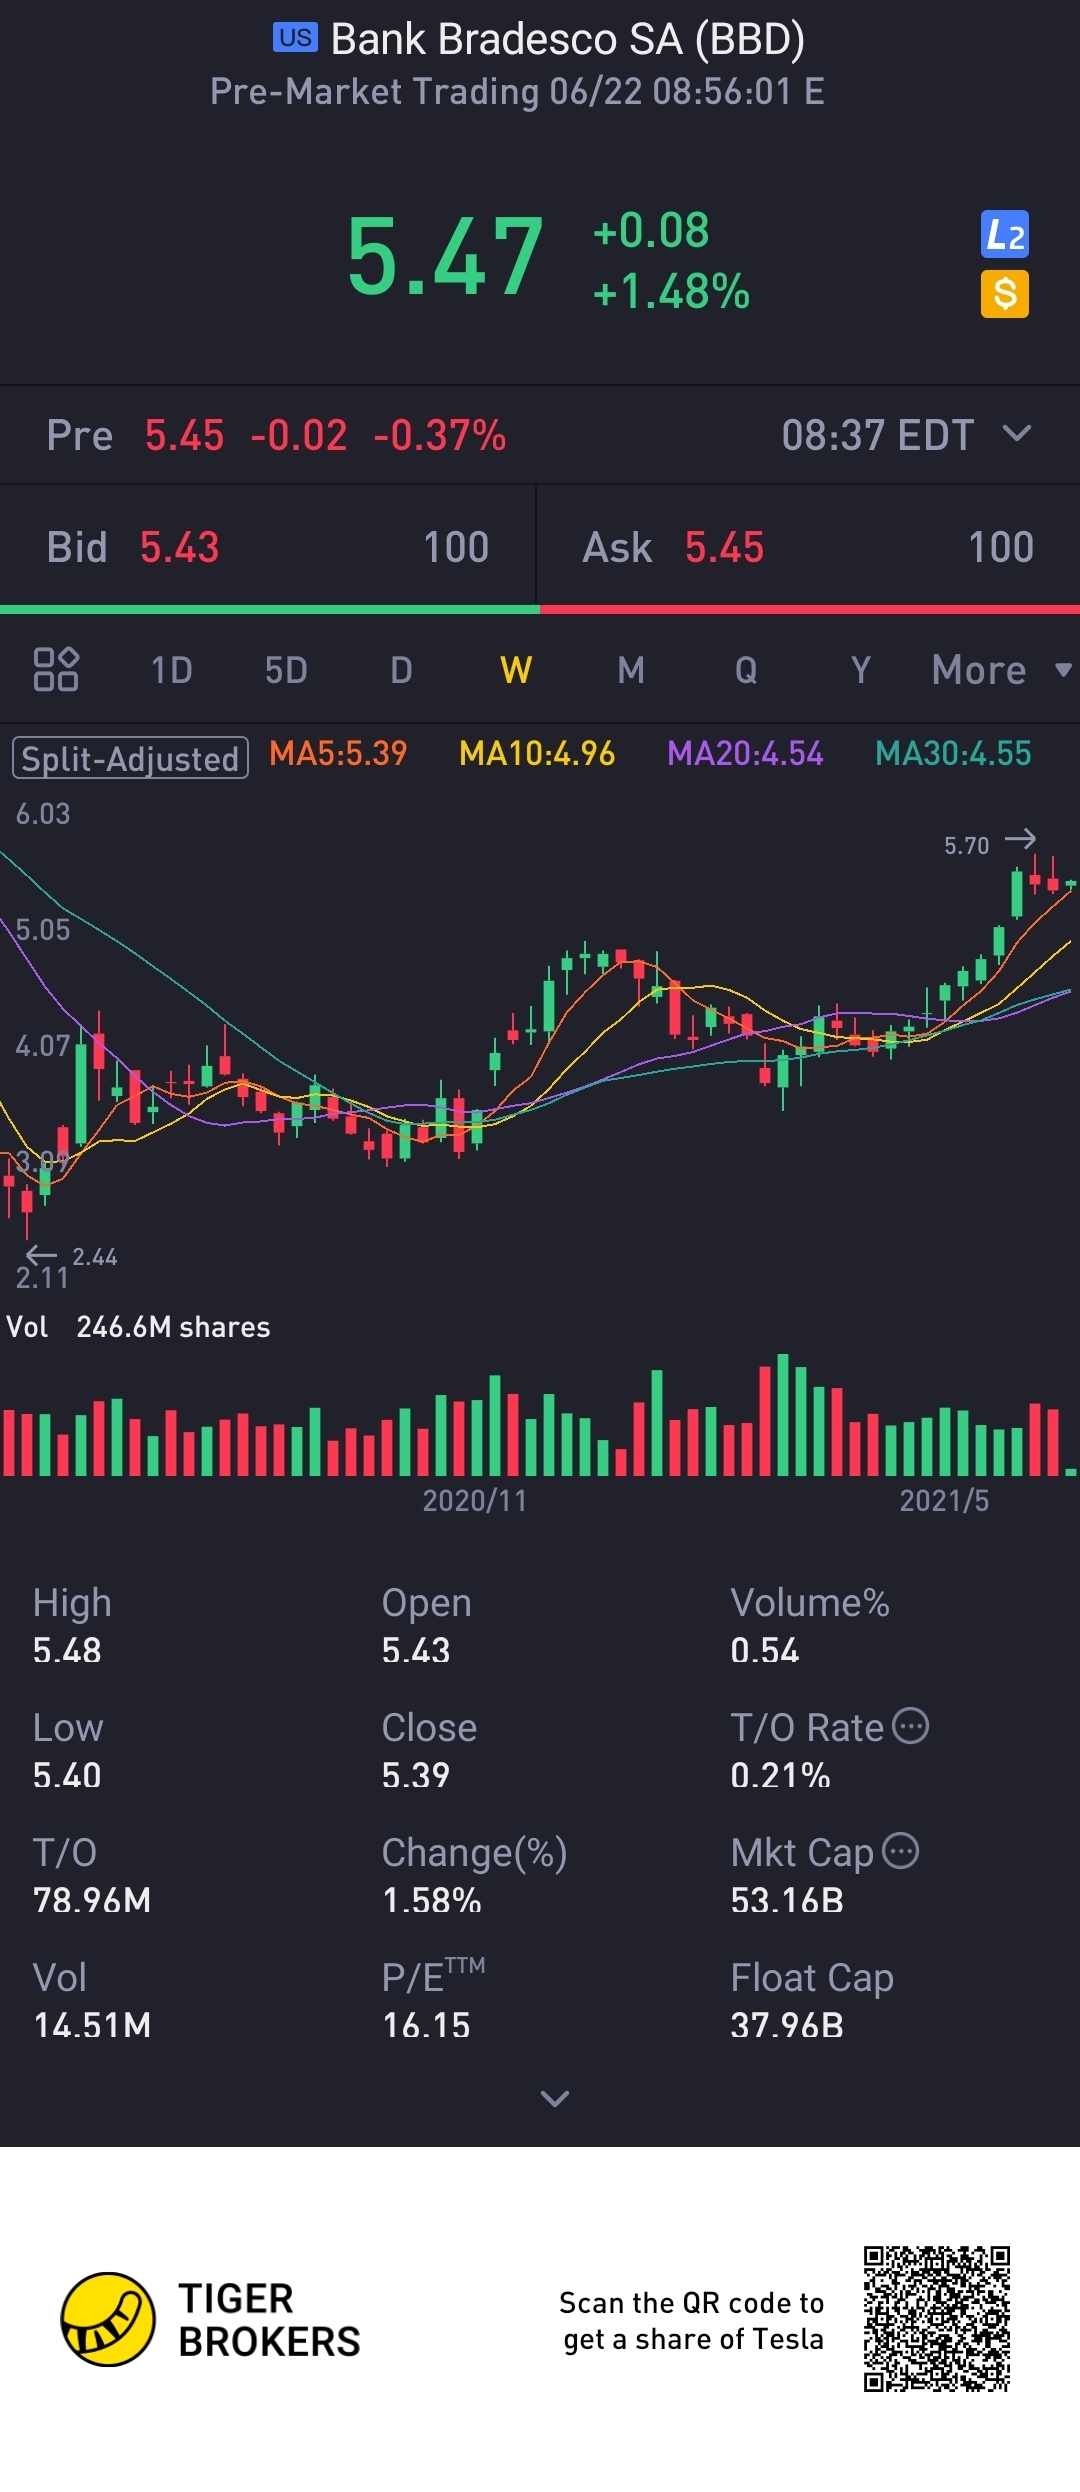Switch to the 1D chart tab
The height and width of the screenshot is (2492, 1080).
point(171,669)
